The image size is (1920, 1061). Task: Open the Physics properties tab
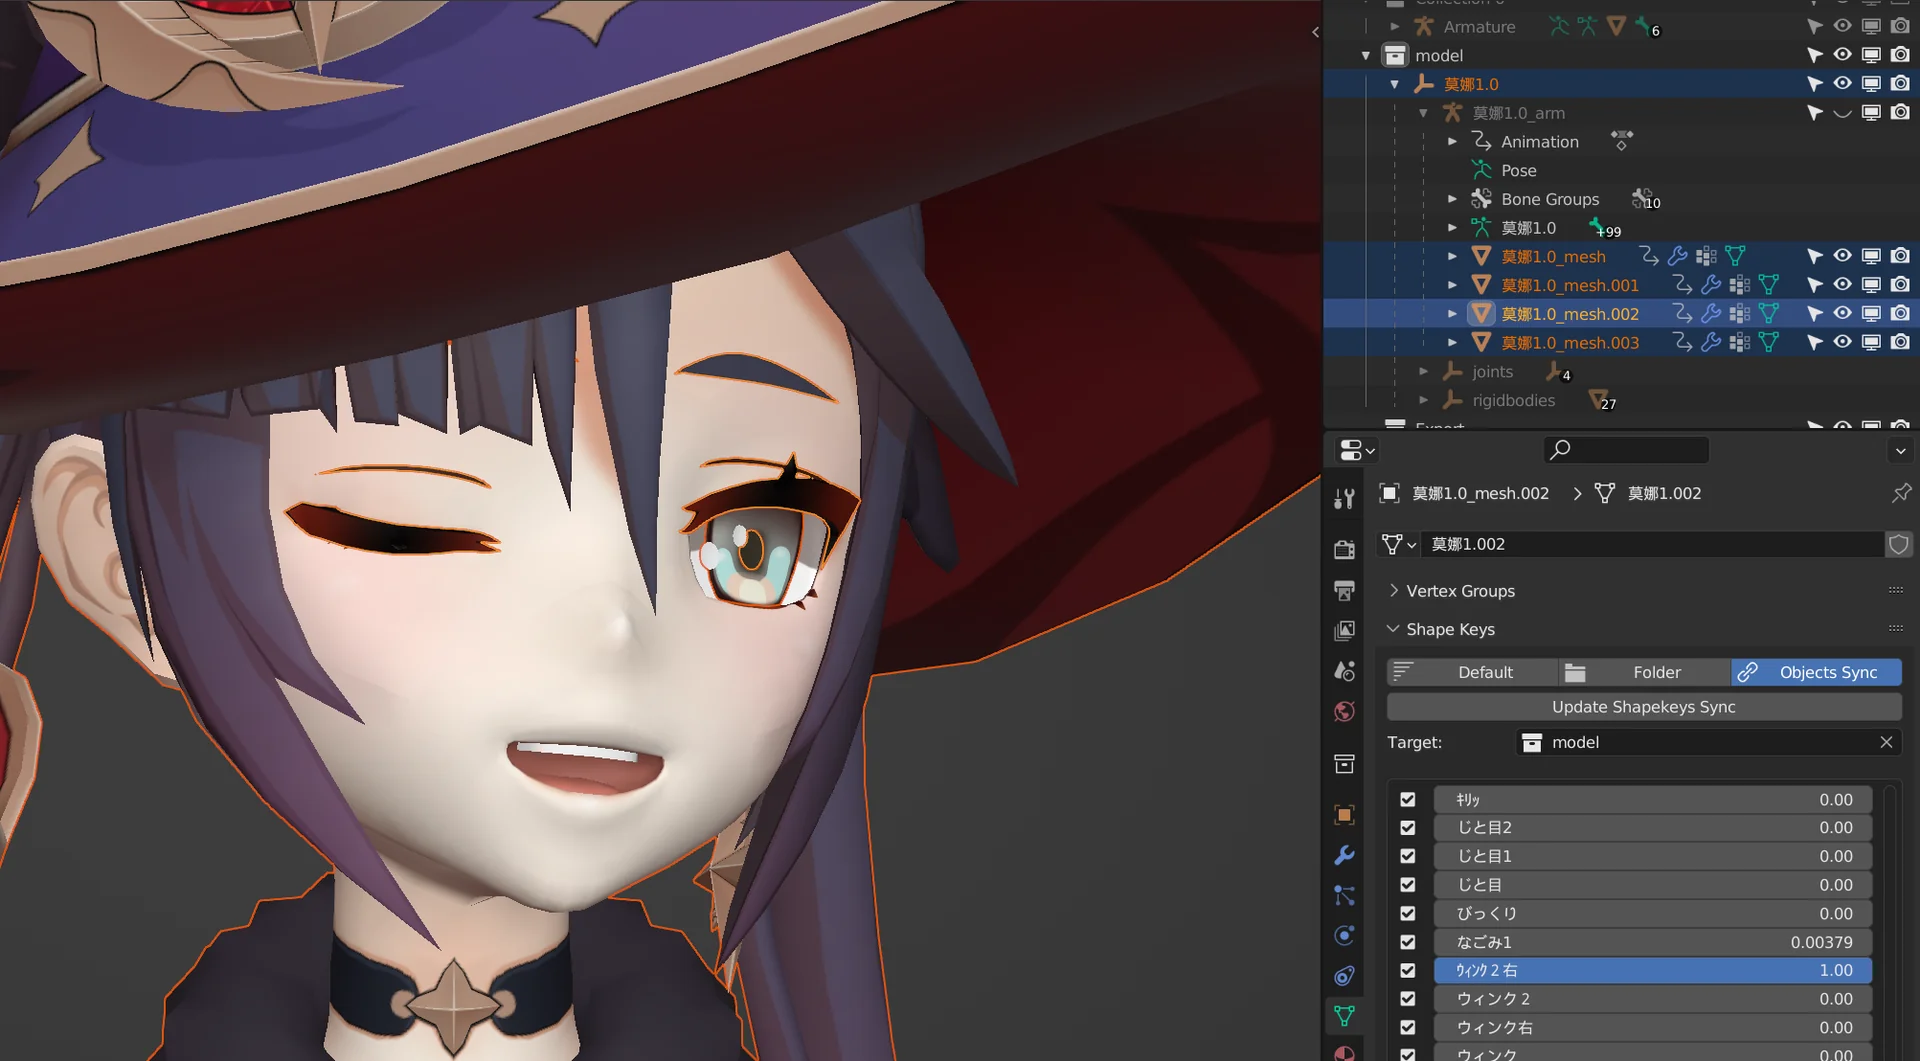pos(1344,936)
